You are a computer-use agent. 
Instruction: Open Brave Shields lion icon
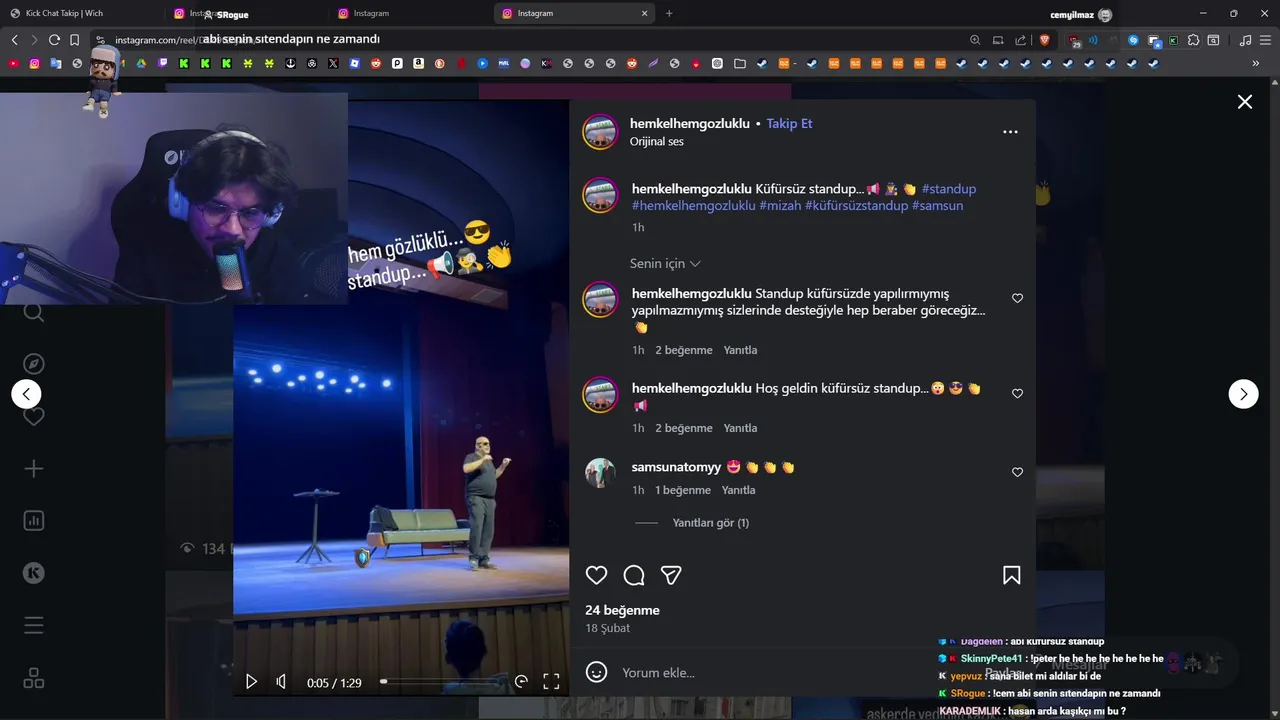1045,40
